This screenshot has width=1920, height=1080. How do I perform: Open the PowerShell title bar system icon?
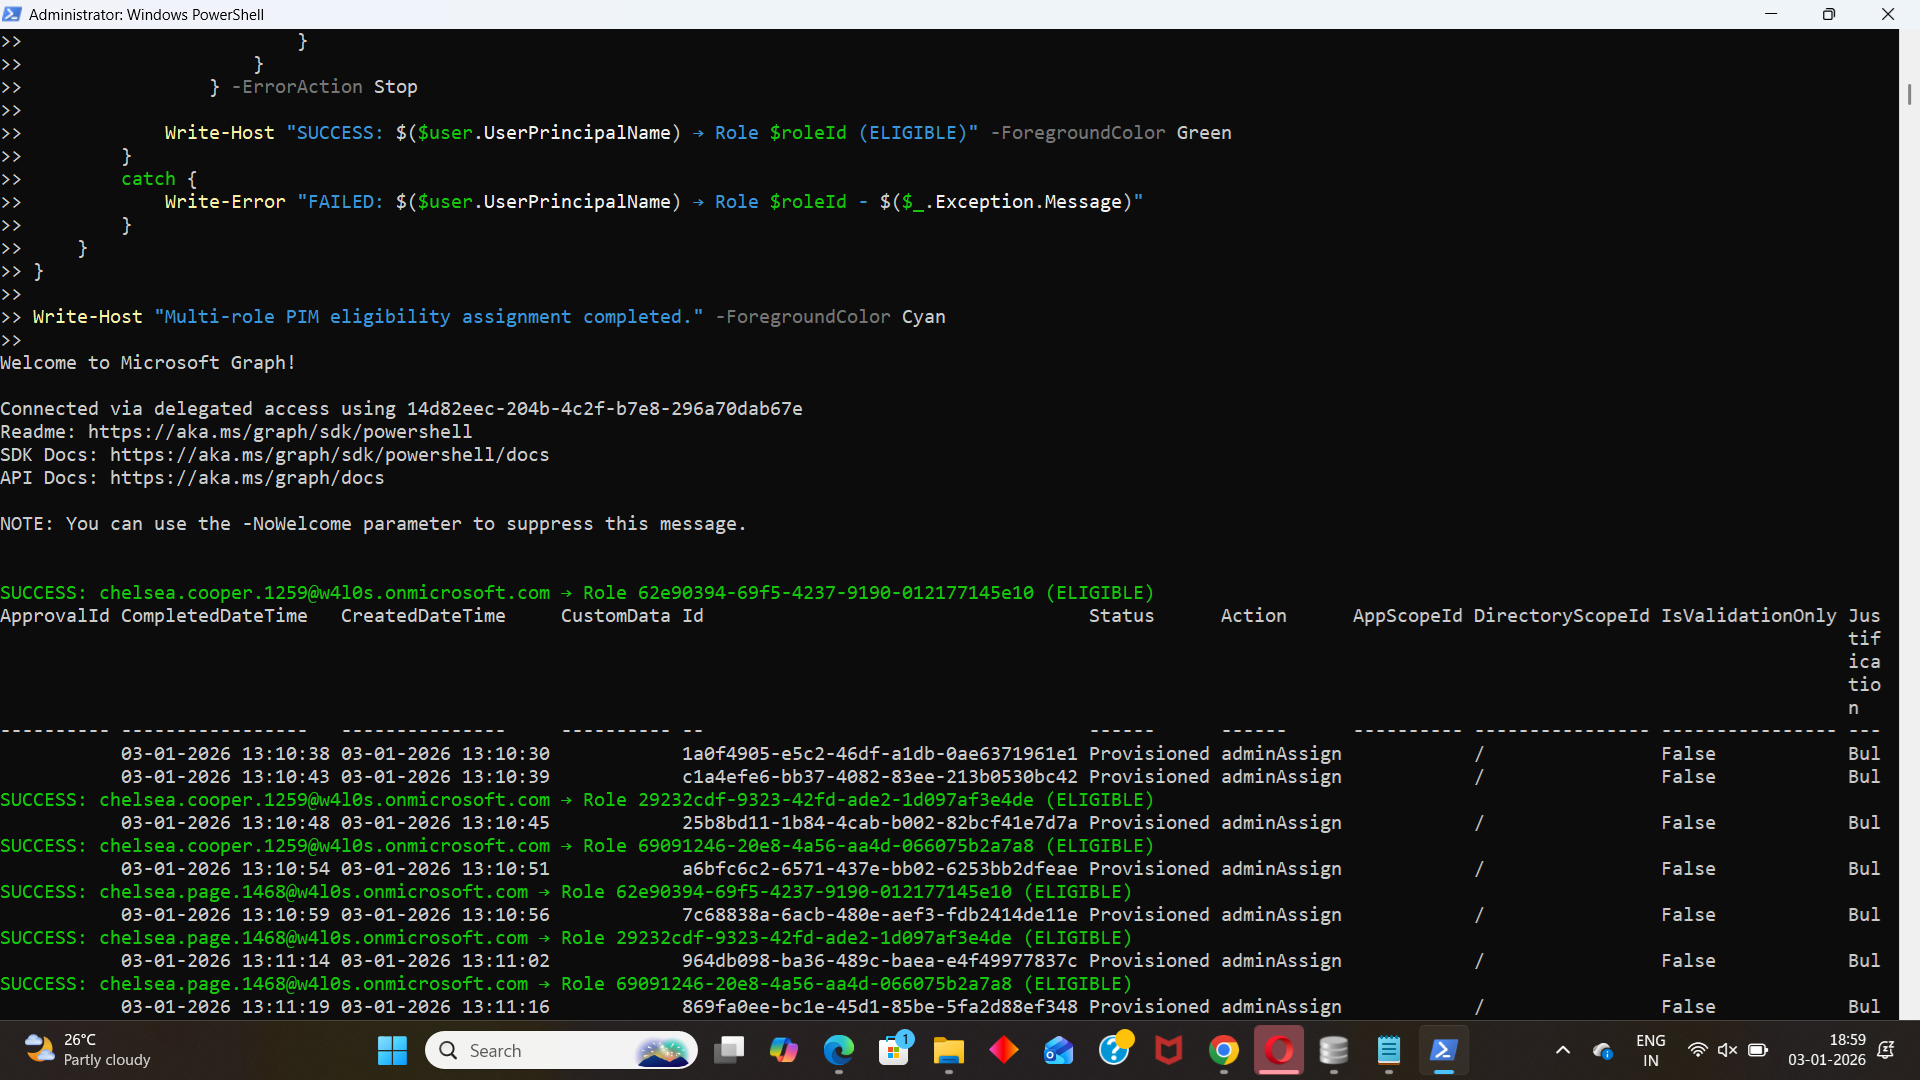pyautogui.click(x=12, y=14)
